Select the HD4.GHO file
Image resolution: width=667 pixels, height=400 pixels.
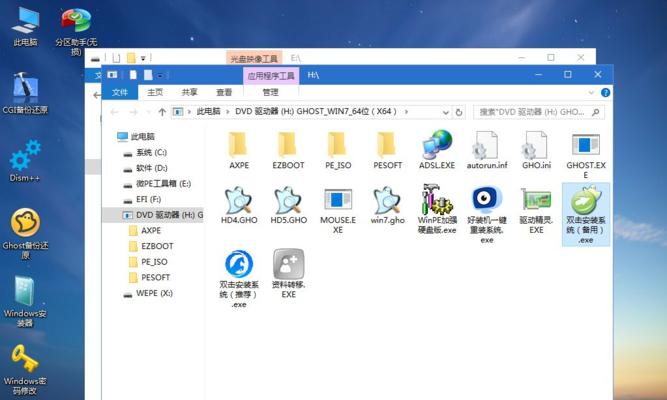[x=239, y=206]
